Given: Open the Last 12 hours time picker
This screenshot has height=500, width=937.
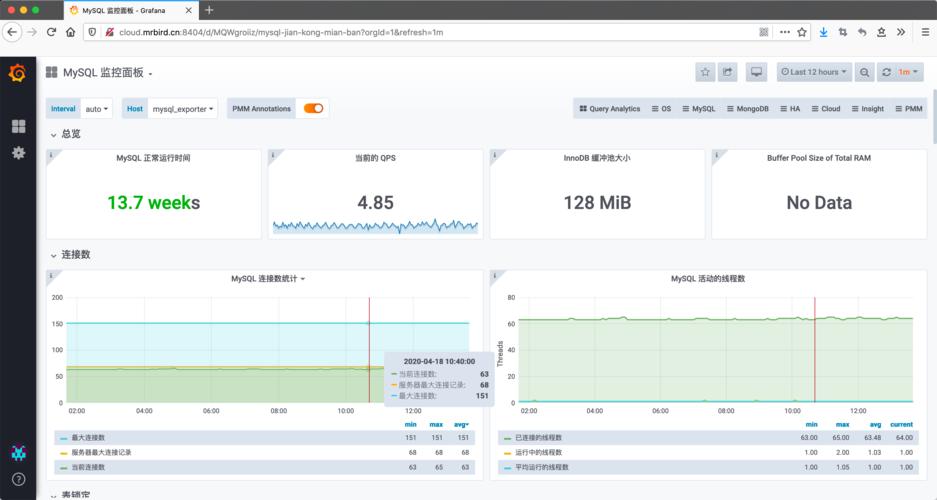Looking at the screenshot, I should [815, 72].
